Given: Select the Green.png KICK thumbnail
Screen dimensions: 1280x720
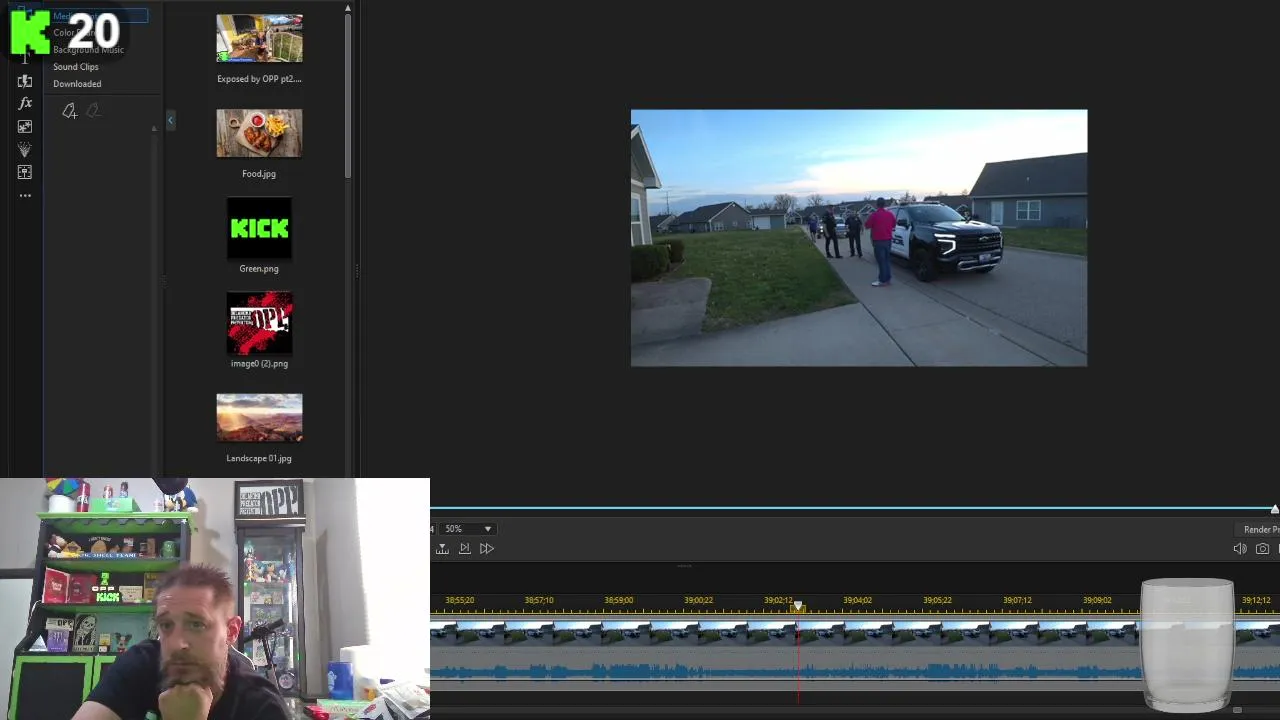Looking at the screenshot, I should [259, 228].
